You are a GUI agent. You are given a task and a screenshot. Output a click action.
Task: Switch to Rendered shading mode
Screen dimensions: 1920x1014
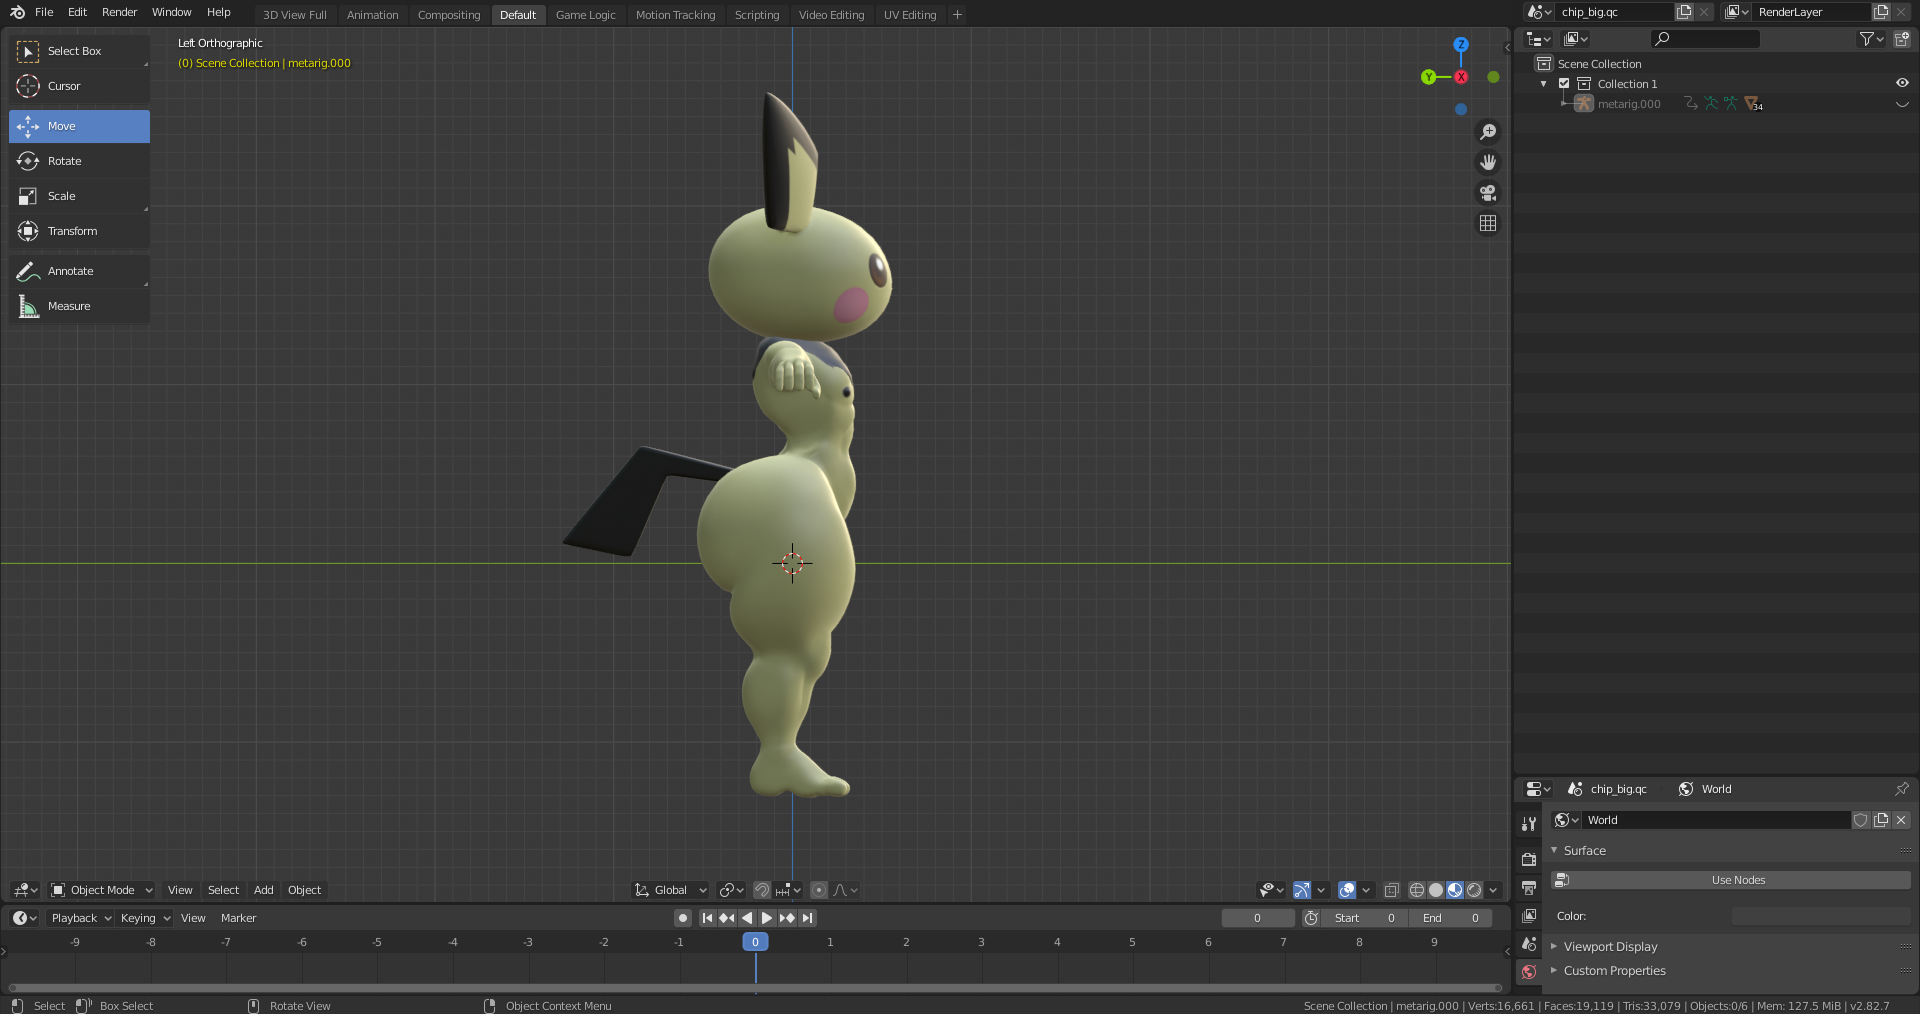pos(1474,890)
